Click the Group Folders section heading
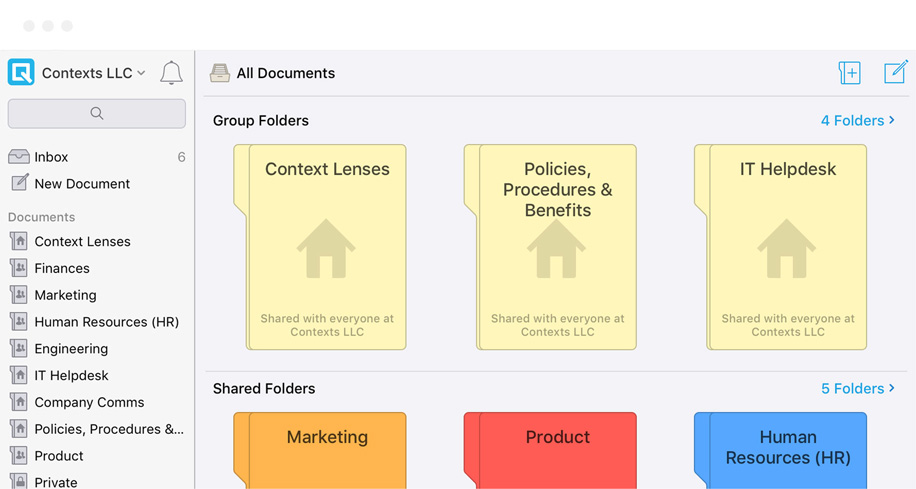 (261, 120)
